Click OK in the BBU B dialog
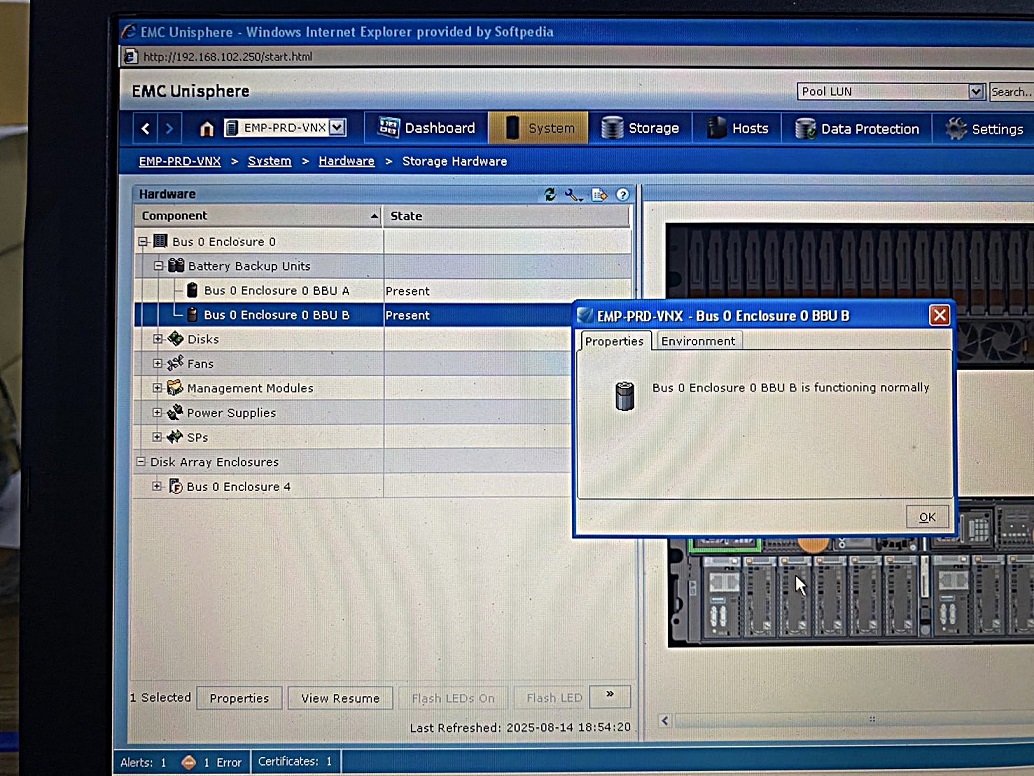1034x776 pixels. click(927, 517)
